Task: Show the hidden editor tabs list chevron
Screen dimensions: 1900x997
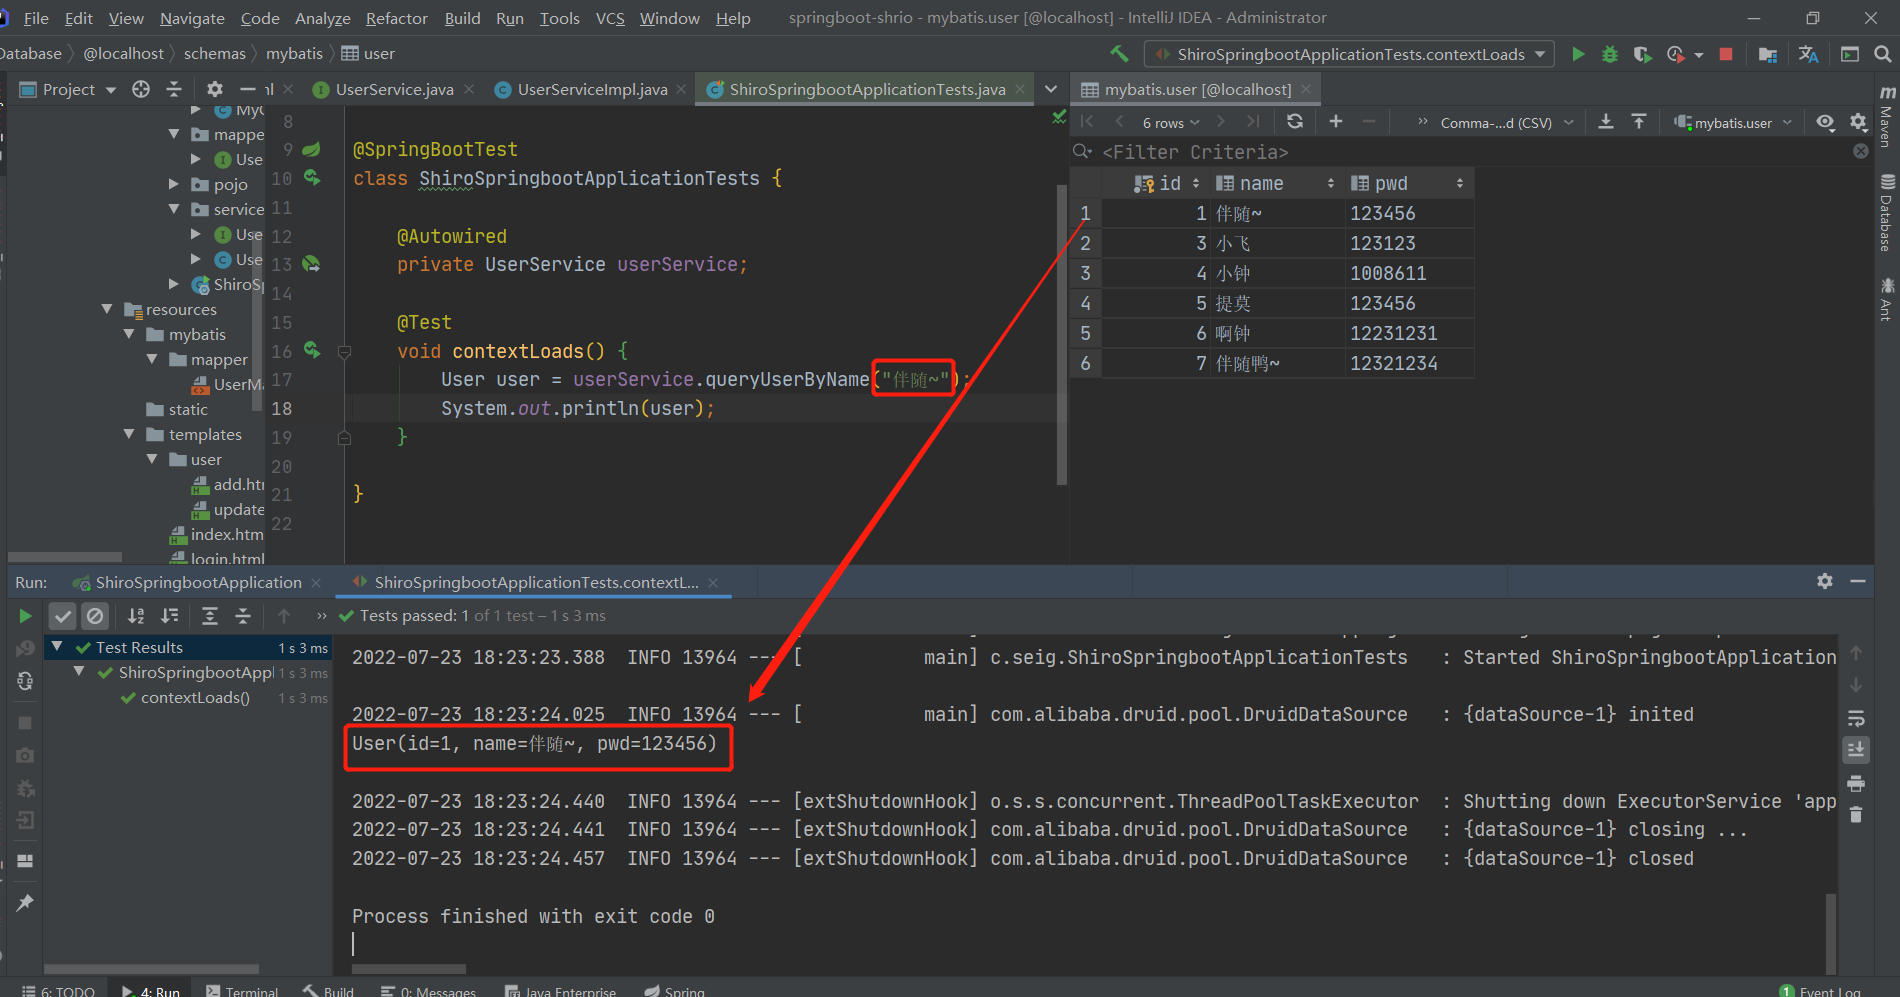Action: pos(1051,89)
